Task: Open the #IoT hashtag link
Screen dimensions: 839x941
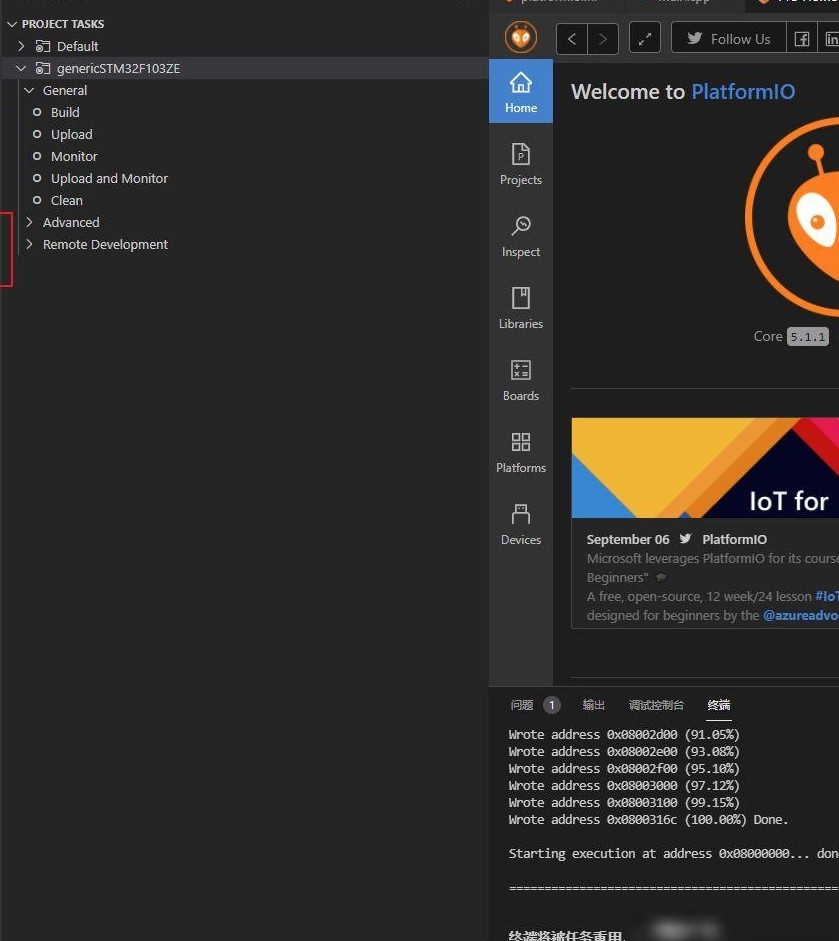Action: (827, 597)
